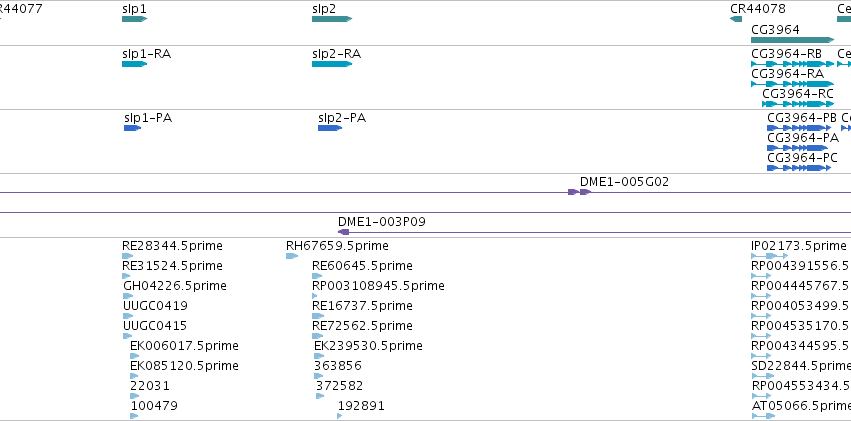The image size is (851, 421).
Task: Click the slp1-RA transcript glyph
Action: pos(135,64)
